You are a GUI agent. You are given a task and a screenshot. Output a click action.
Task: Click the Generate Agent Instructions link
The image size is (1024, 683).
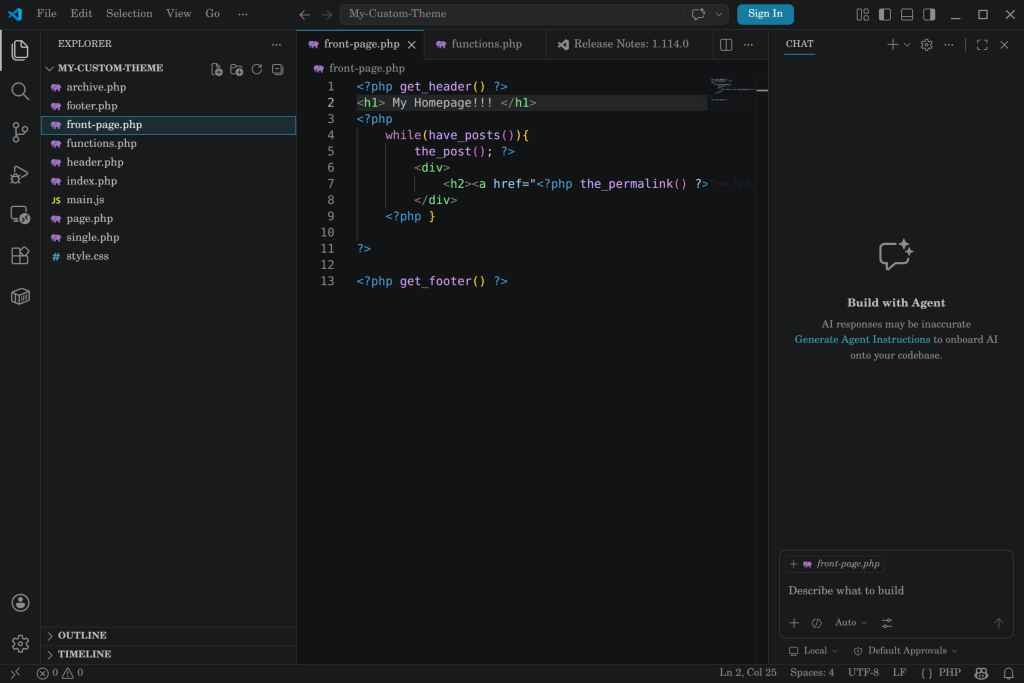pyautogui.click(x=862, y=340)
